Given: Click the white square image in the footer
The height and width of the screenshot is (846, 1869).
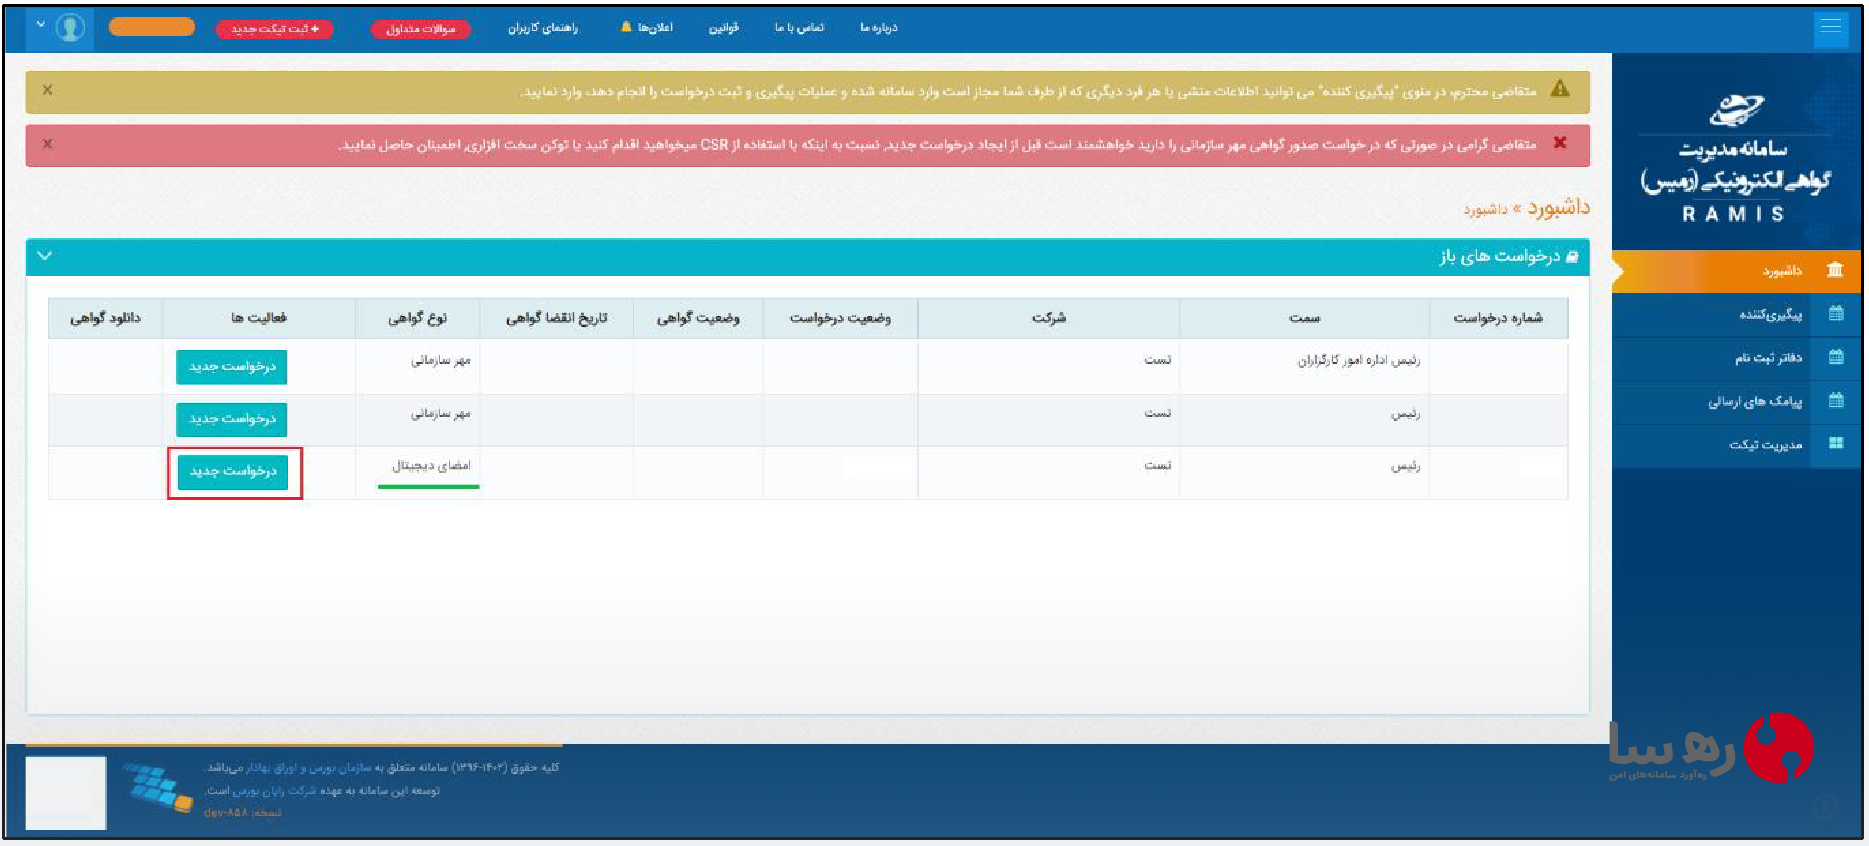Looking at the screenshot, I should [66, 793].
